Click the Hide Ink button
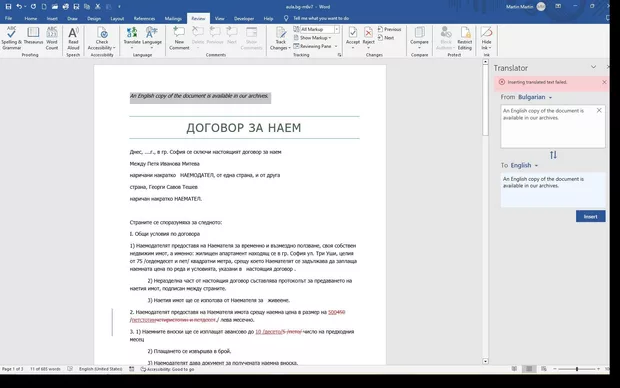The image size is (620, 388). pos(486,38)
